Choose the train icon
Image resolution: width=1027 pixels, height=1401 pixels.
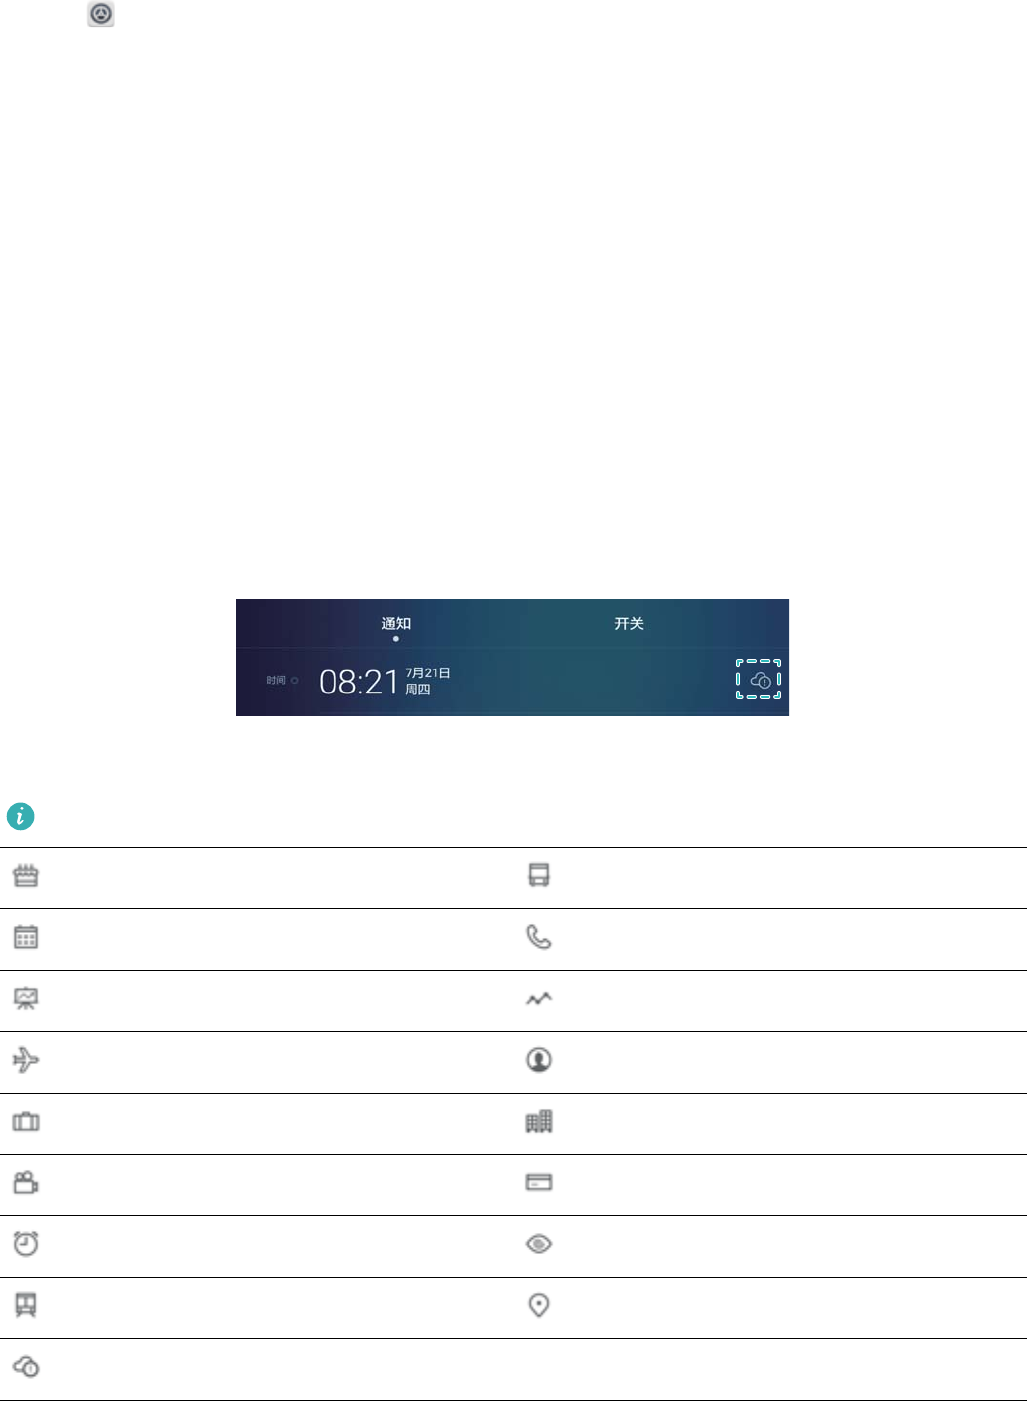[x=26, y=1305]
